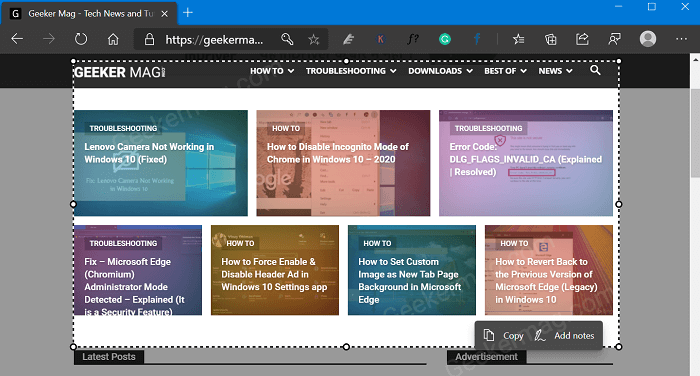Click How To tag on Header Ad card
The height and width of the screenshot is (376, 700).
click(x=240, y=243)
